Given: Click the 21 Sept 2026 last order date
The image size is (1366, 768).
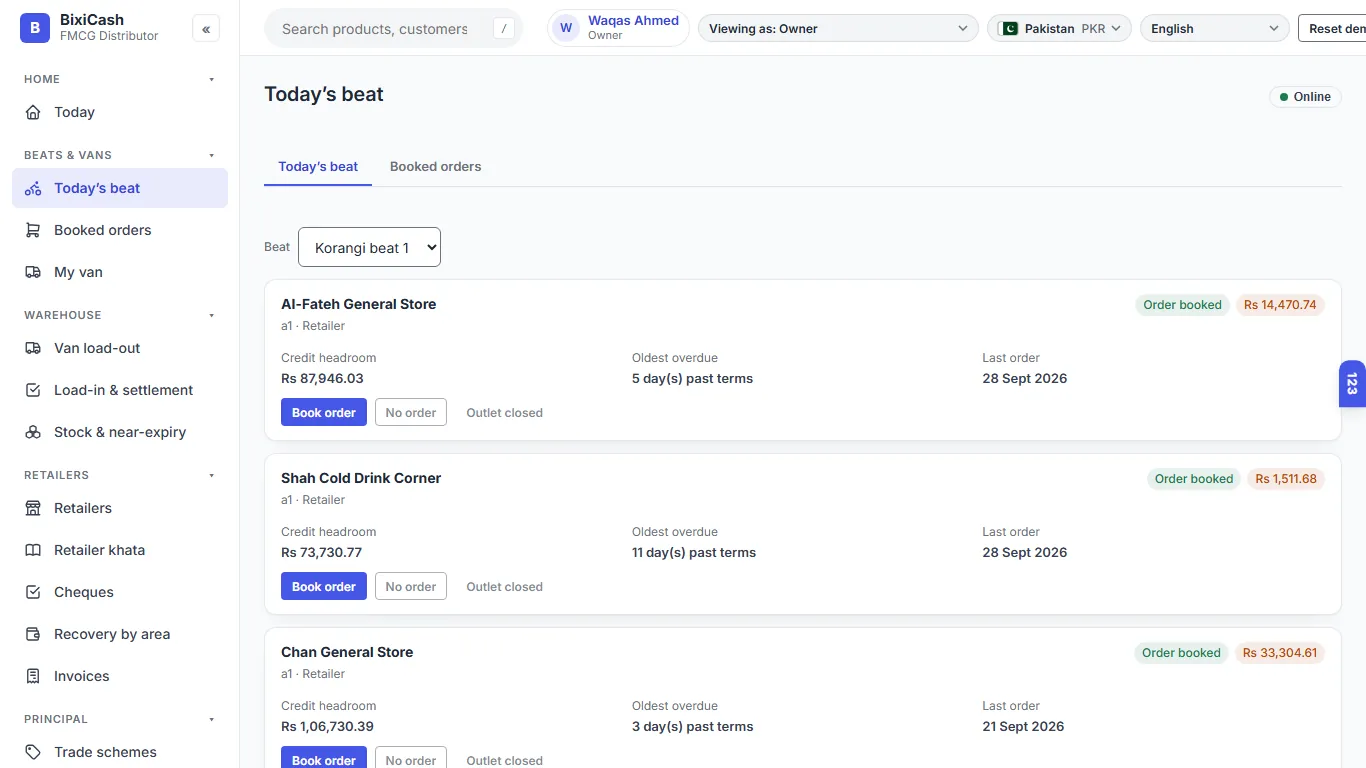Looking at the screenshot, I should coord(1023,727).
